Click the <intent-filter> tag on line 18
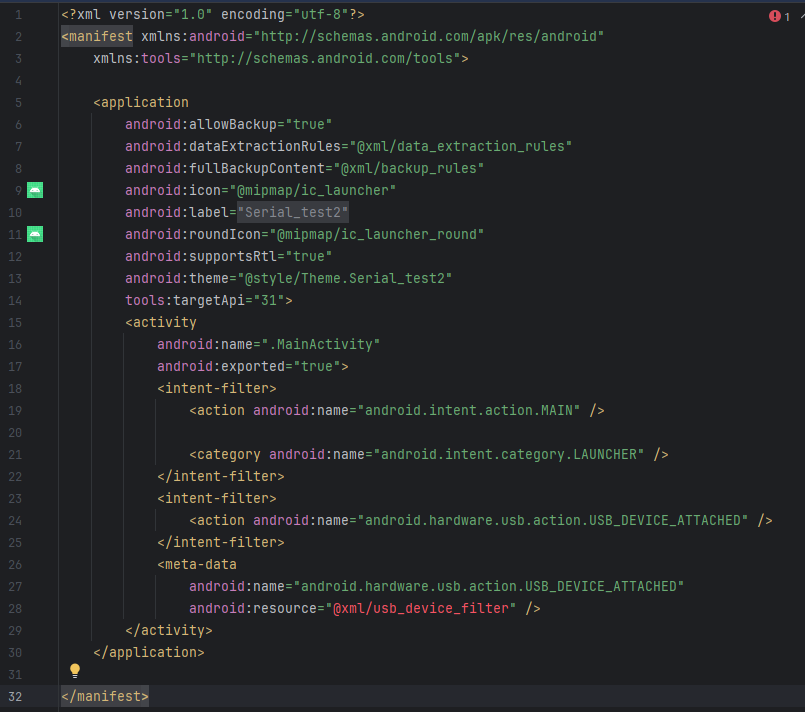 point(217,389)
